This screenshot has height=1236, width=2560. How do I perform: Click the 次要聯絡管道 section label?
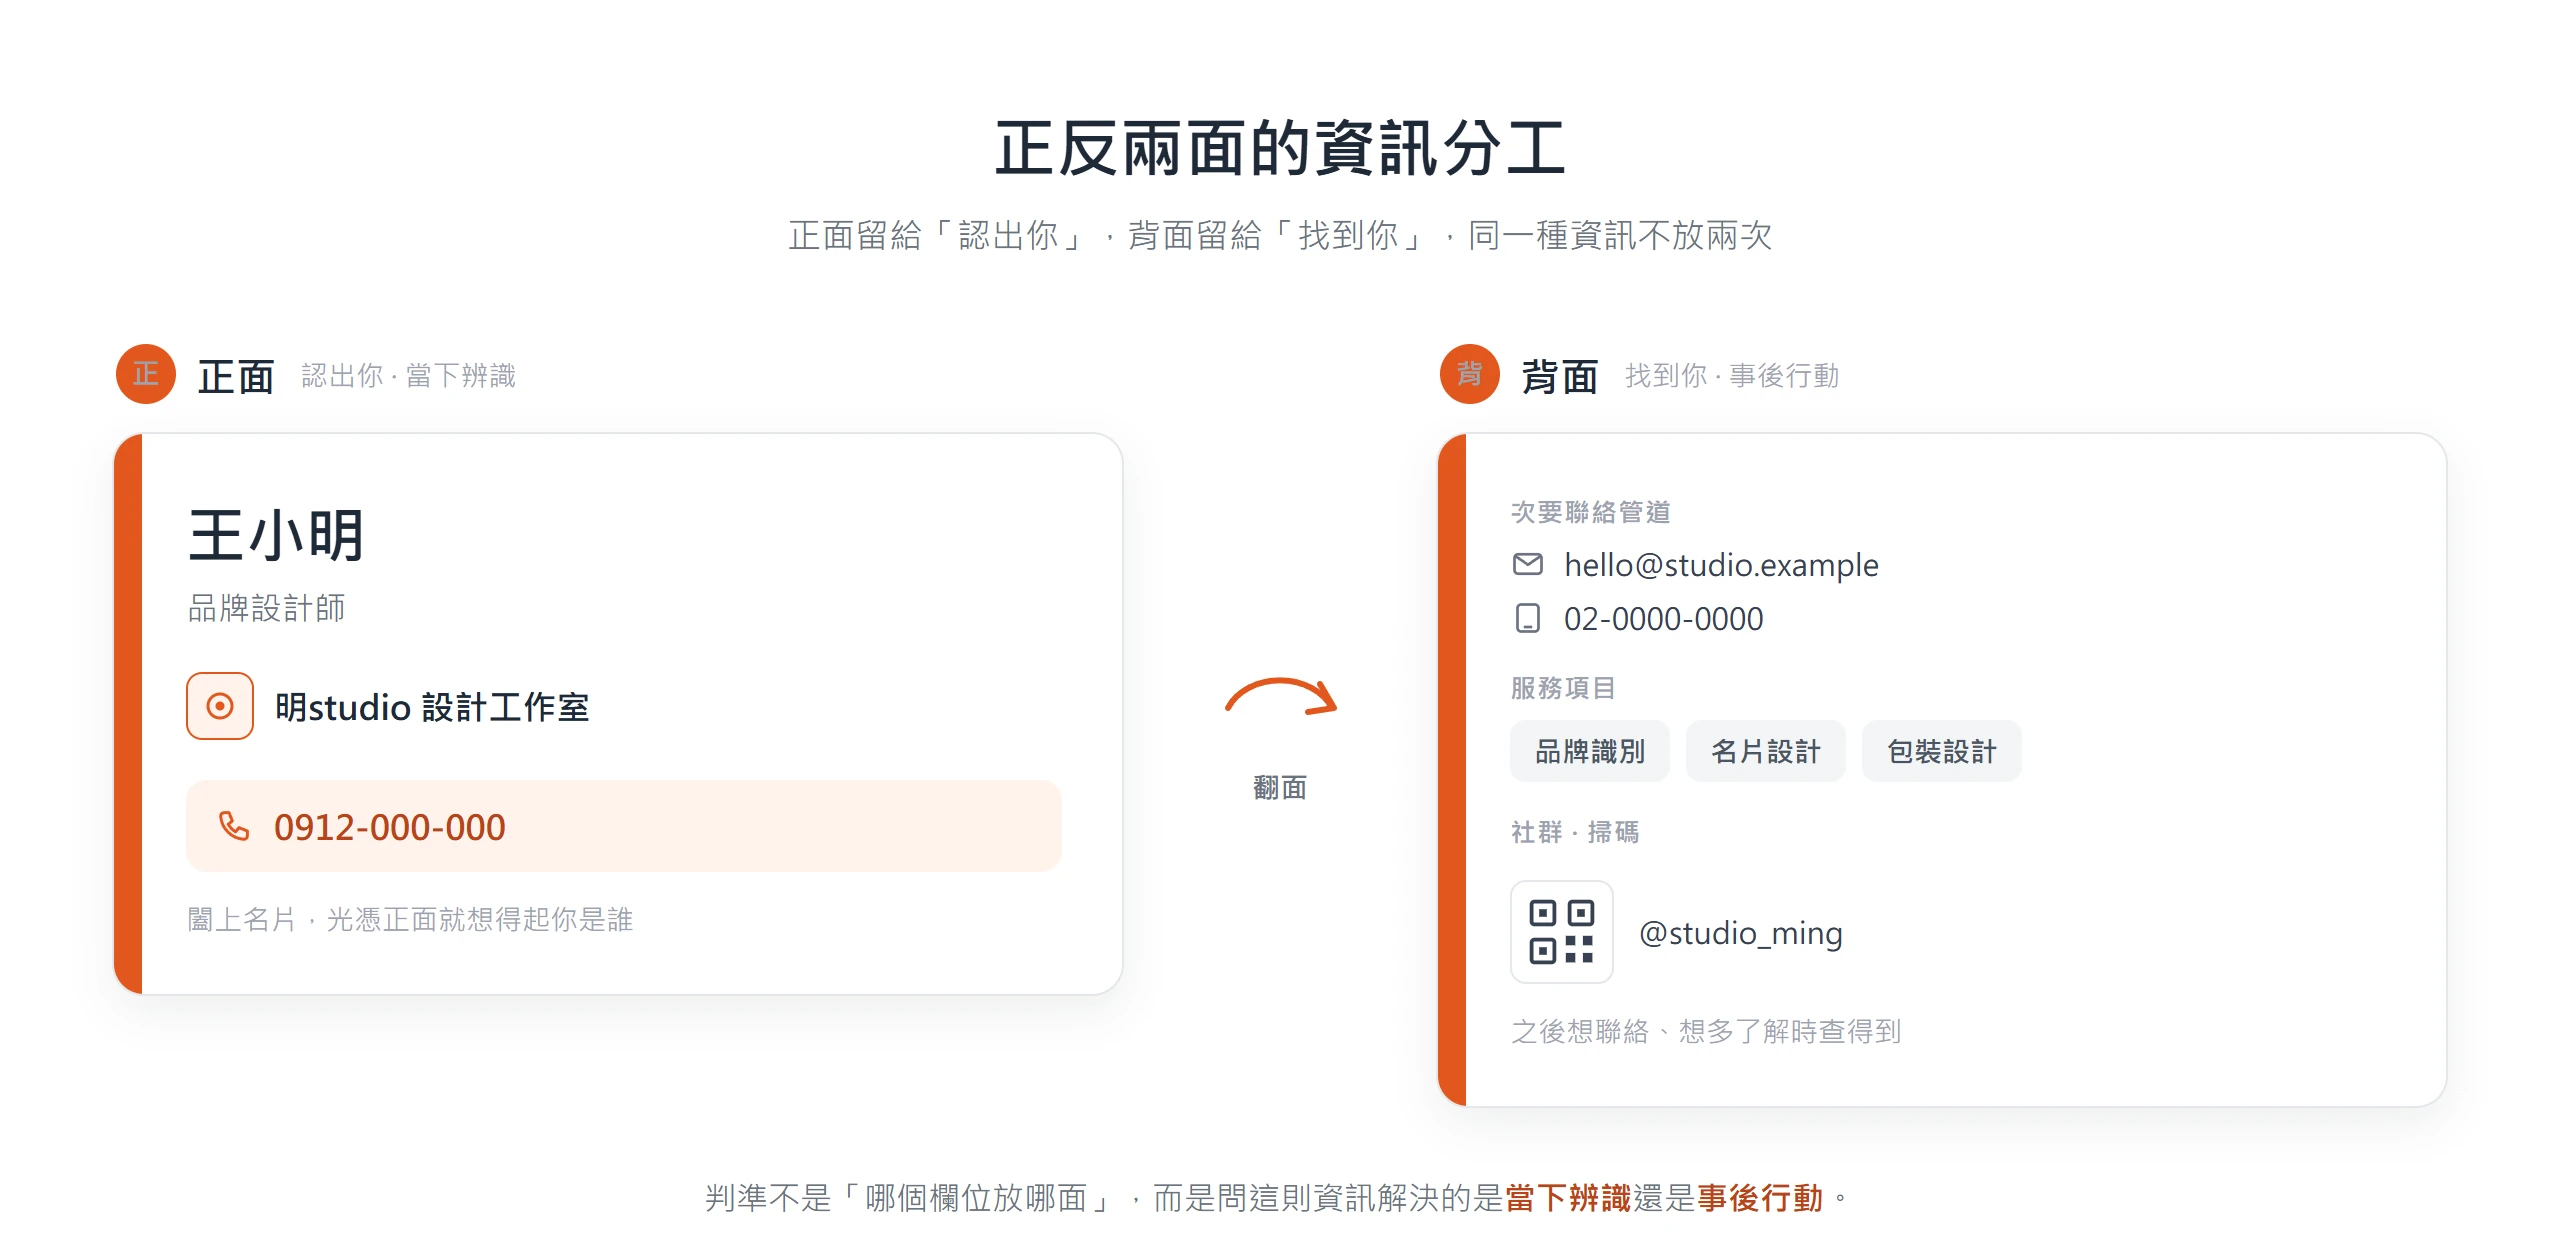pos(1590,512)
